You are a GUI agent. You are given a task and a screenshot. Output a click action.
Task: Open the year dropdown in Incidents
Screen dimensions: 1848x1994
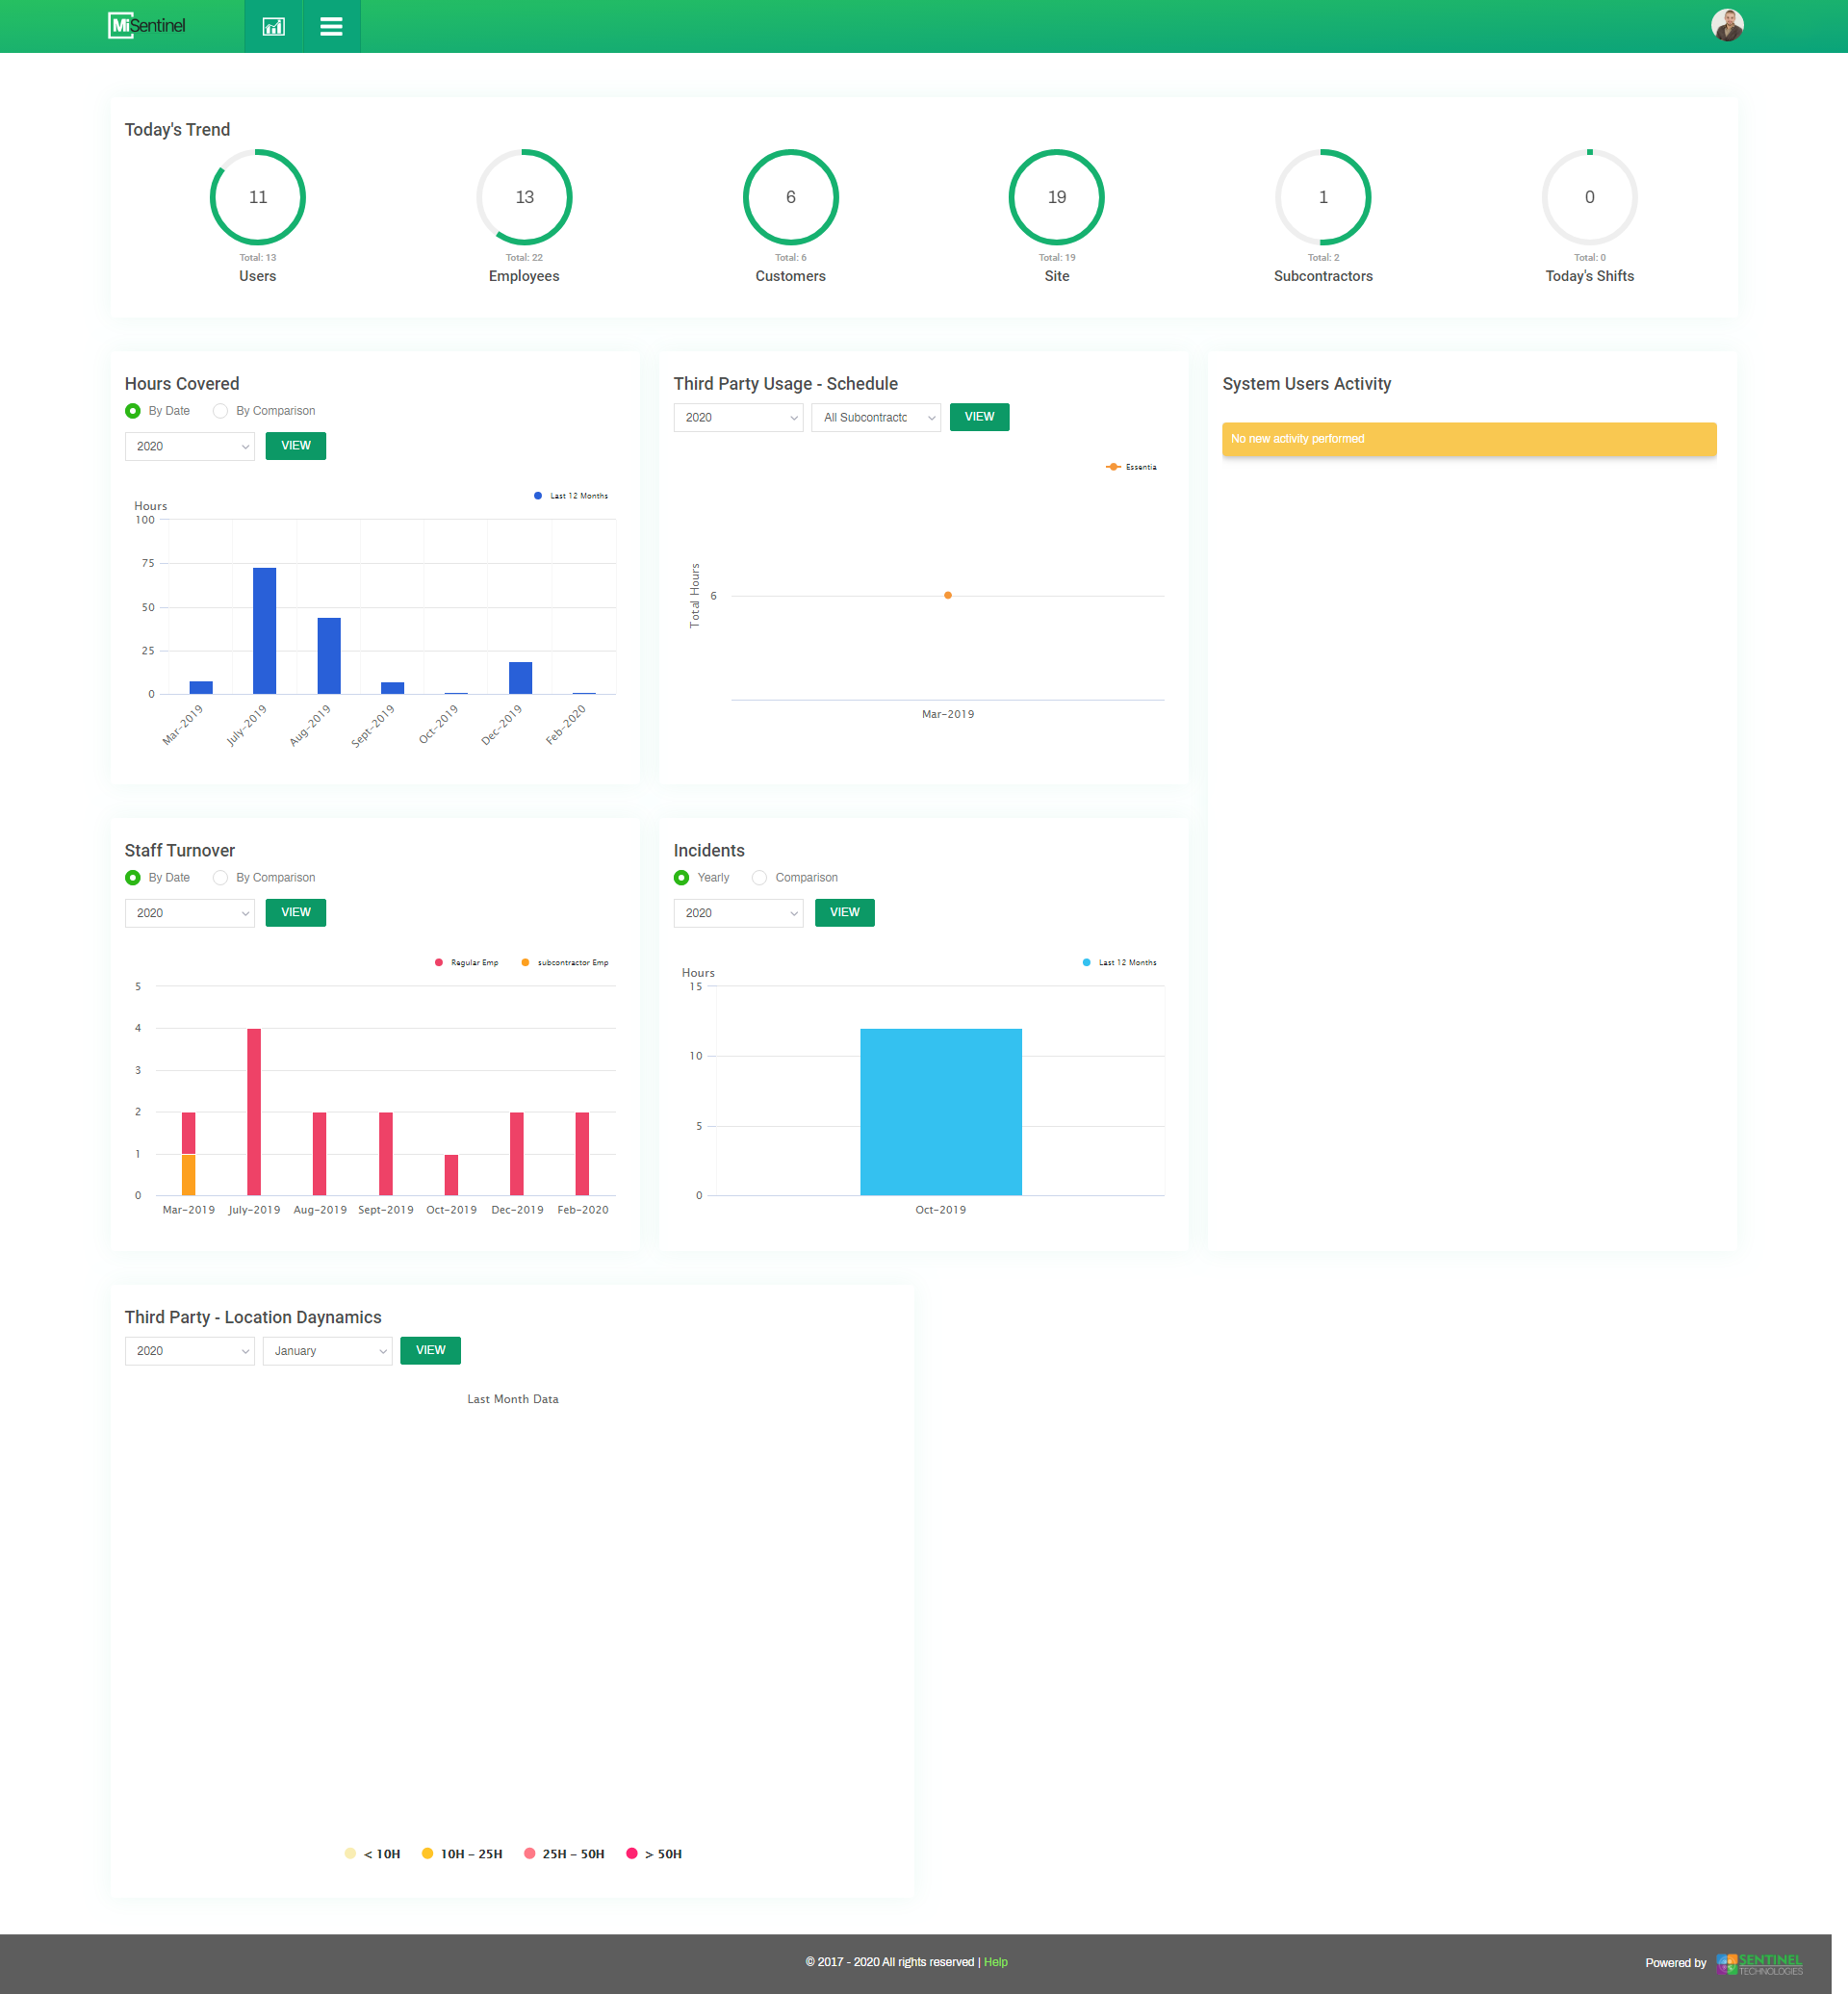(738, 913)
